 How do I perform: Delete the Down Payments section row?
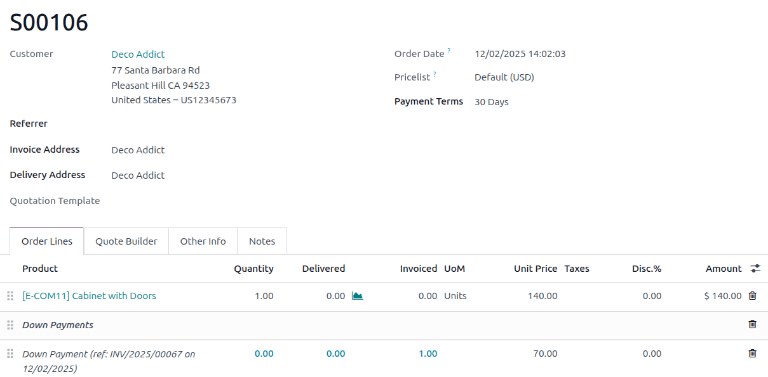point(752,324)
